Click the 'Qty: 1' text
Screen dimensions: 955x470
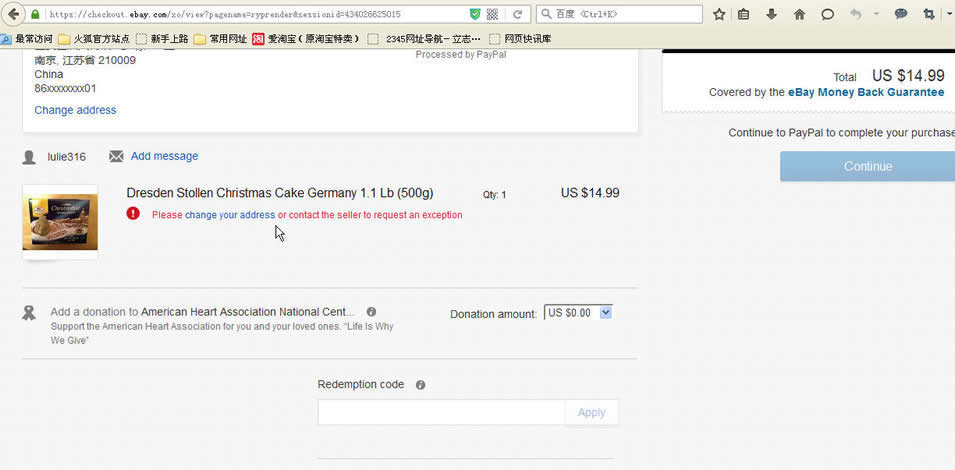[495, 195]
